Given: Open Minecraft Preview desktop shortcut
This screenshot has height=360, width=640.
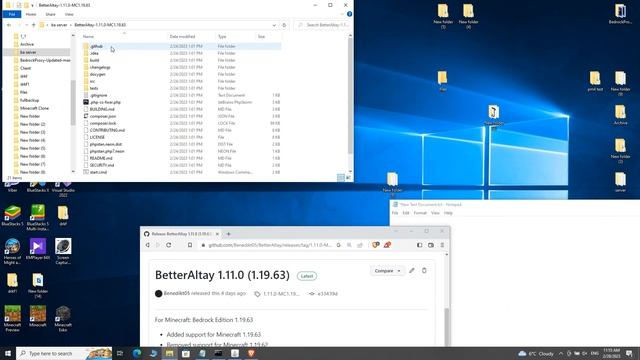Looking at the screenshot, I should [x=12, y=318].
